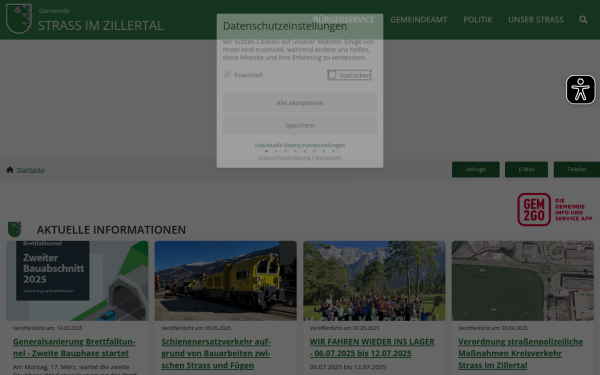Viewport: 600px width, 375px height.
Task: Open the Gemeindeamt menu
Action: coord(419,20)
